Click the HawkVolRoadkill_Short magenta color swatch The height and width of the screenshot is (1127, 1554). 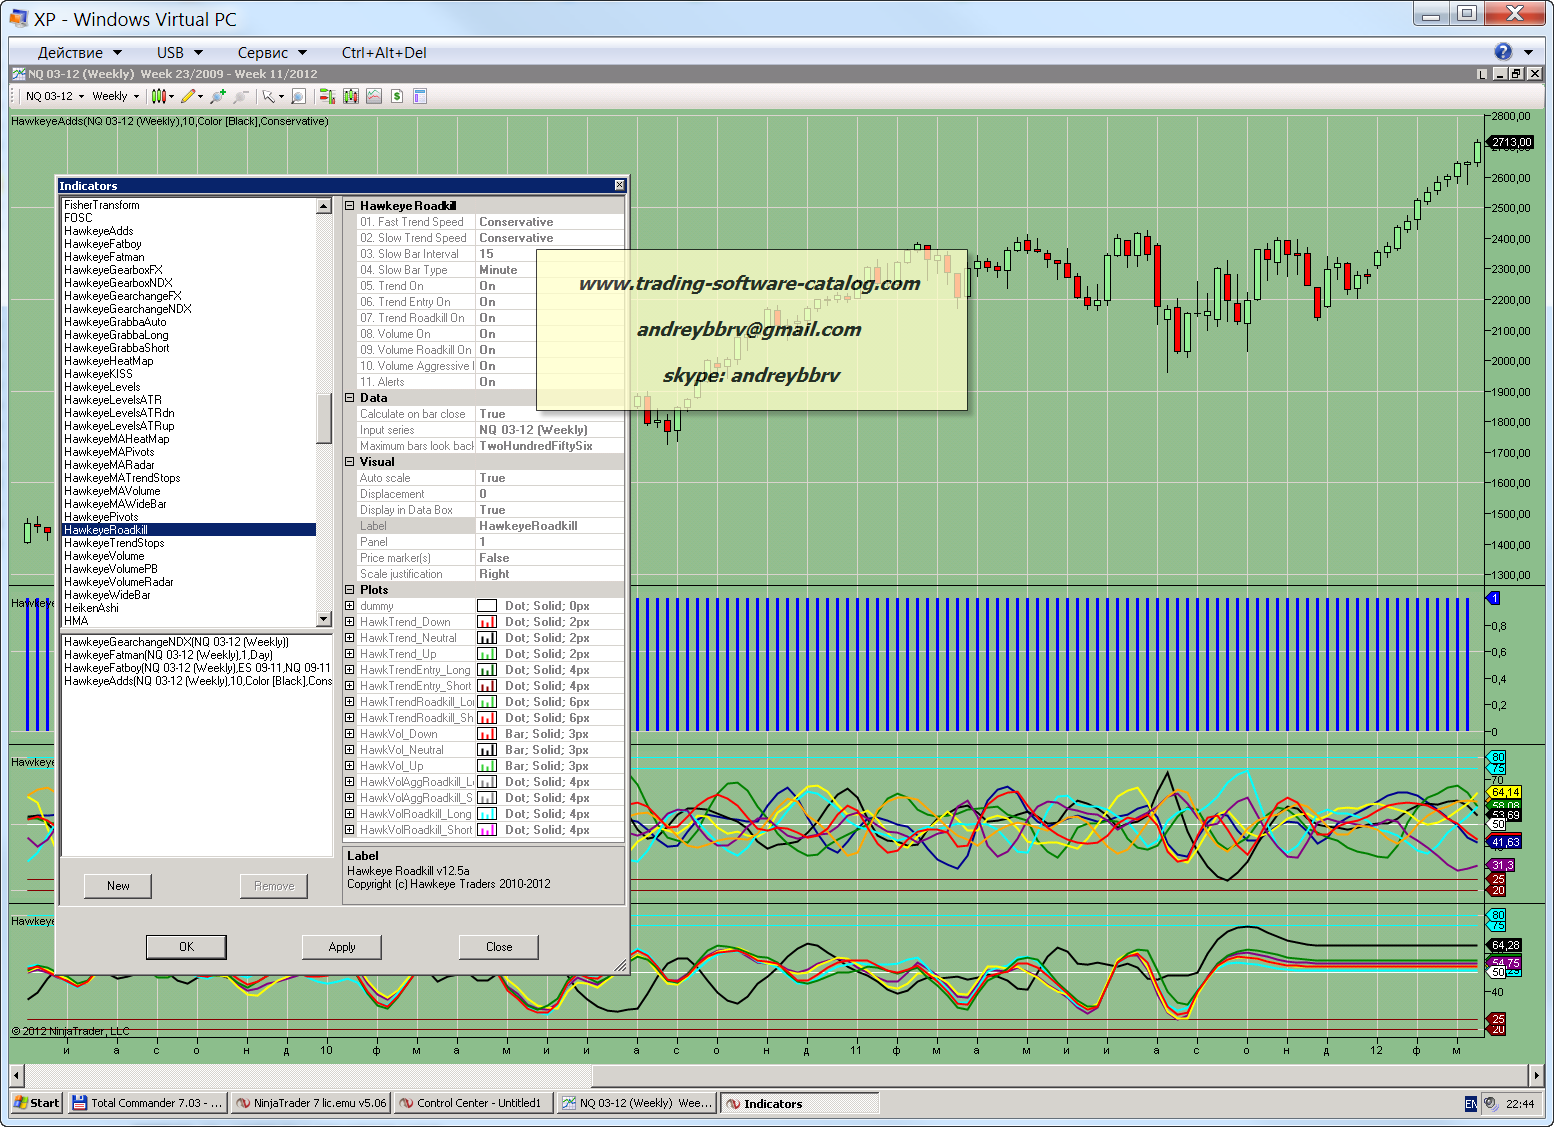click(x=487, y=830)
